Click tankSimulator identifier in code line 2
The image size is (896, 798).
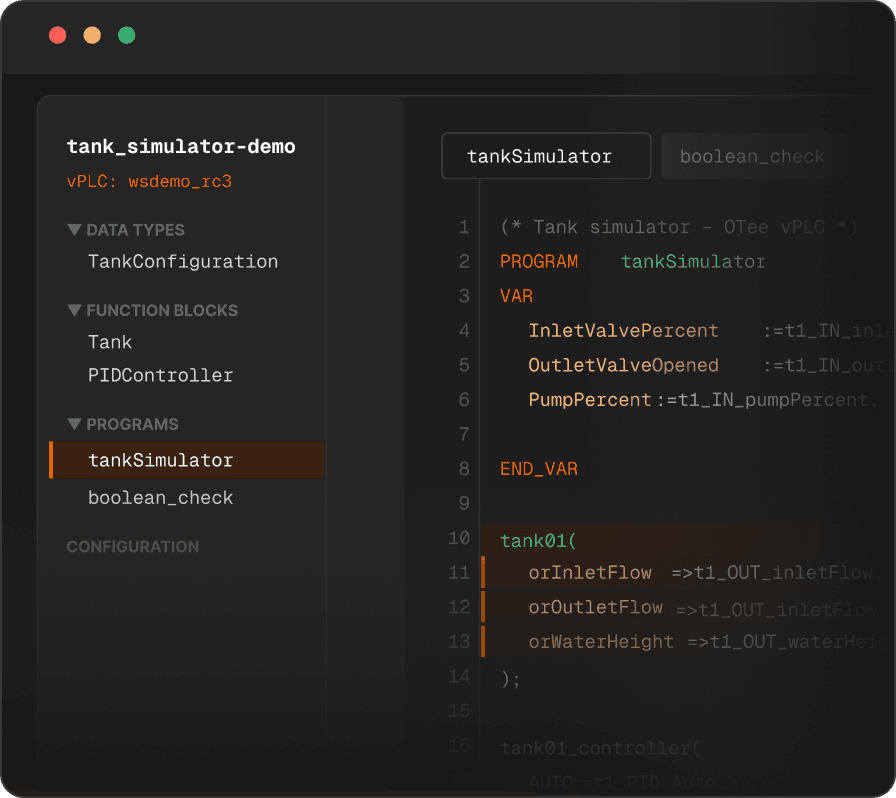click(x=693, y=262)
